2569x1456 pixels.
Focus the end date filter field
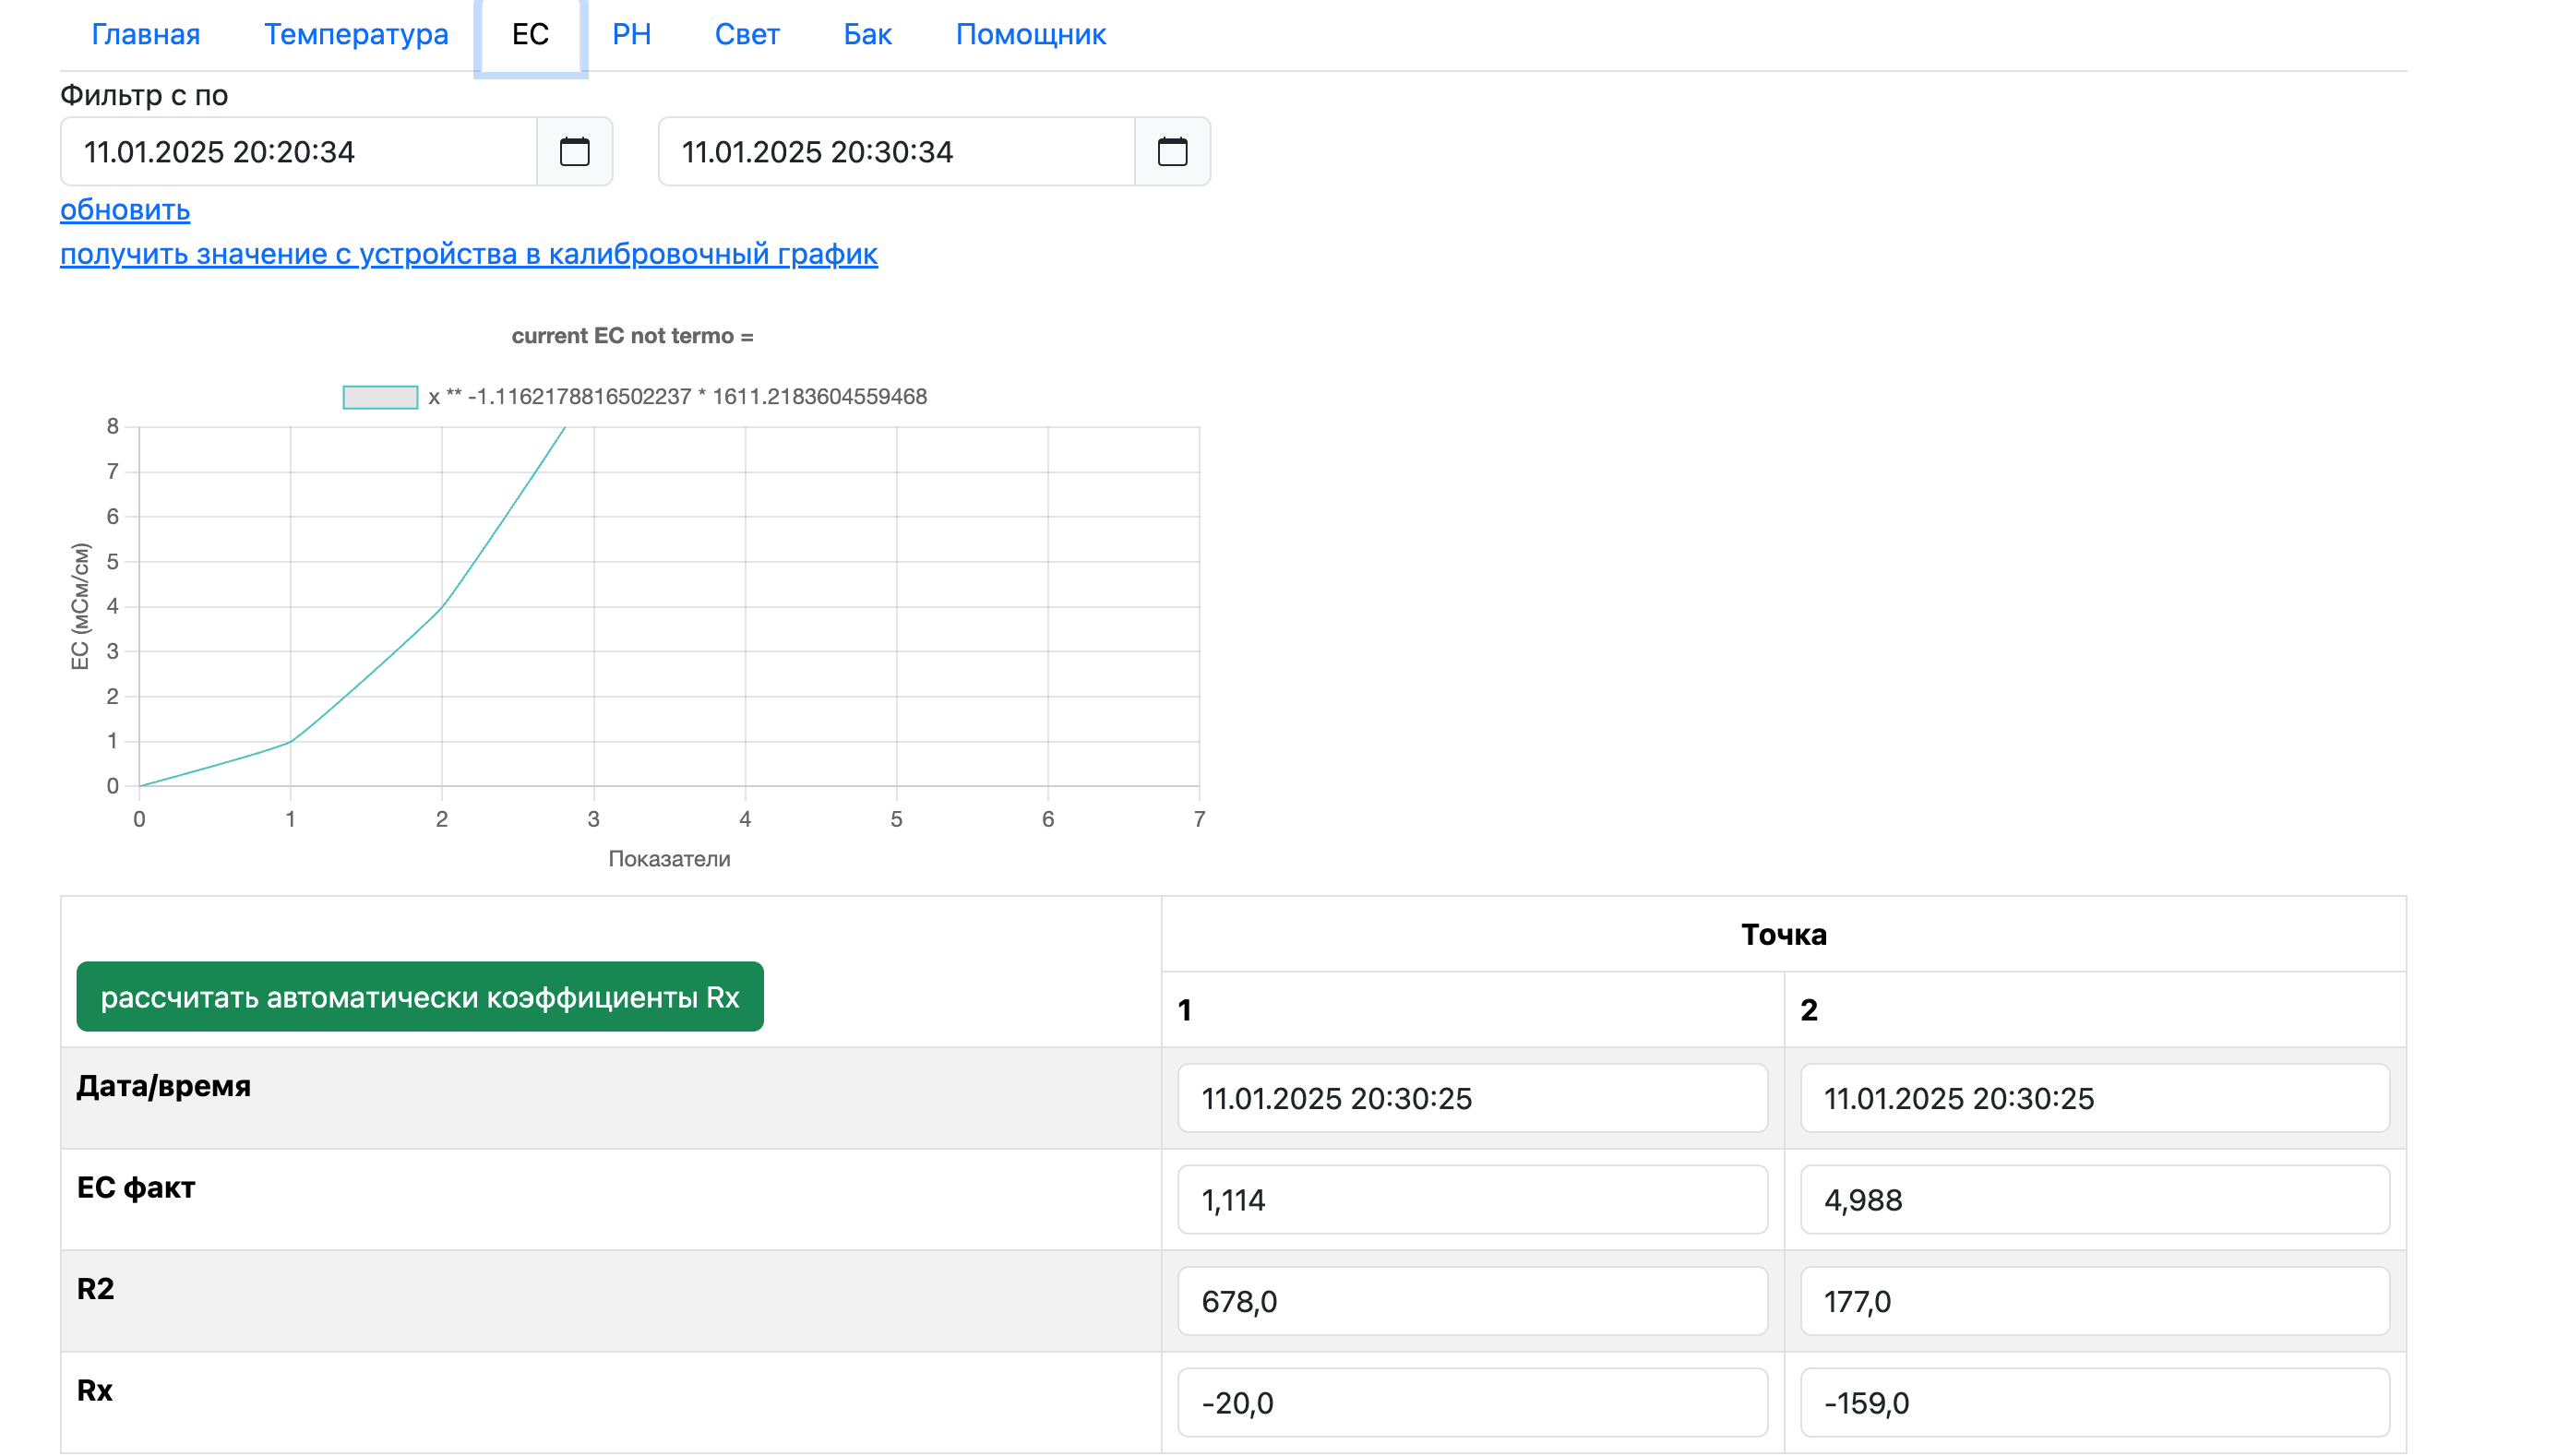pyautogui.click(x=895, y=152)
